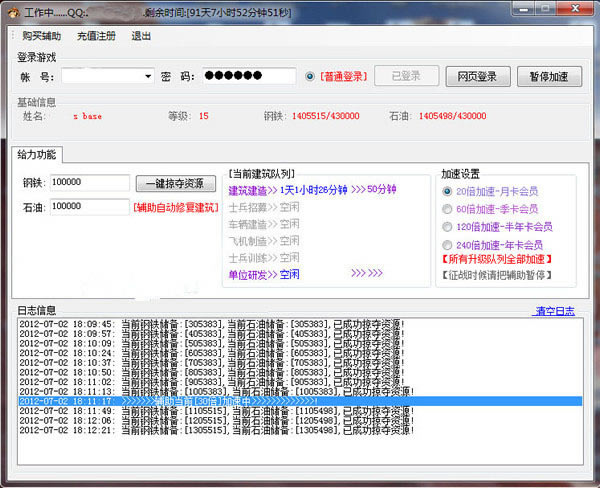The width and height of the screenshot is (600, 488).
Task: Click the 石油 amount input field
Action: 90,206
